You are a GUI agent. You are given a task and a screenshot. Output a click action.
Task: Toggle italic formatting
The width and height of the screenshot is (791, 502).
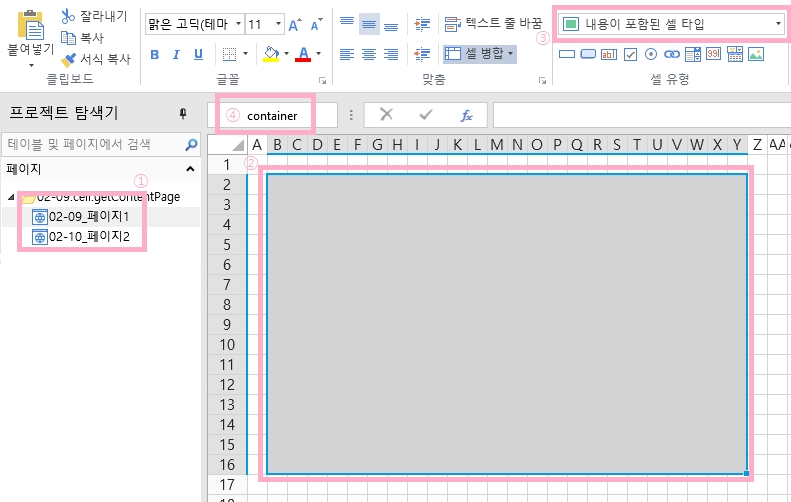[x=176, y=54]
